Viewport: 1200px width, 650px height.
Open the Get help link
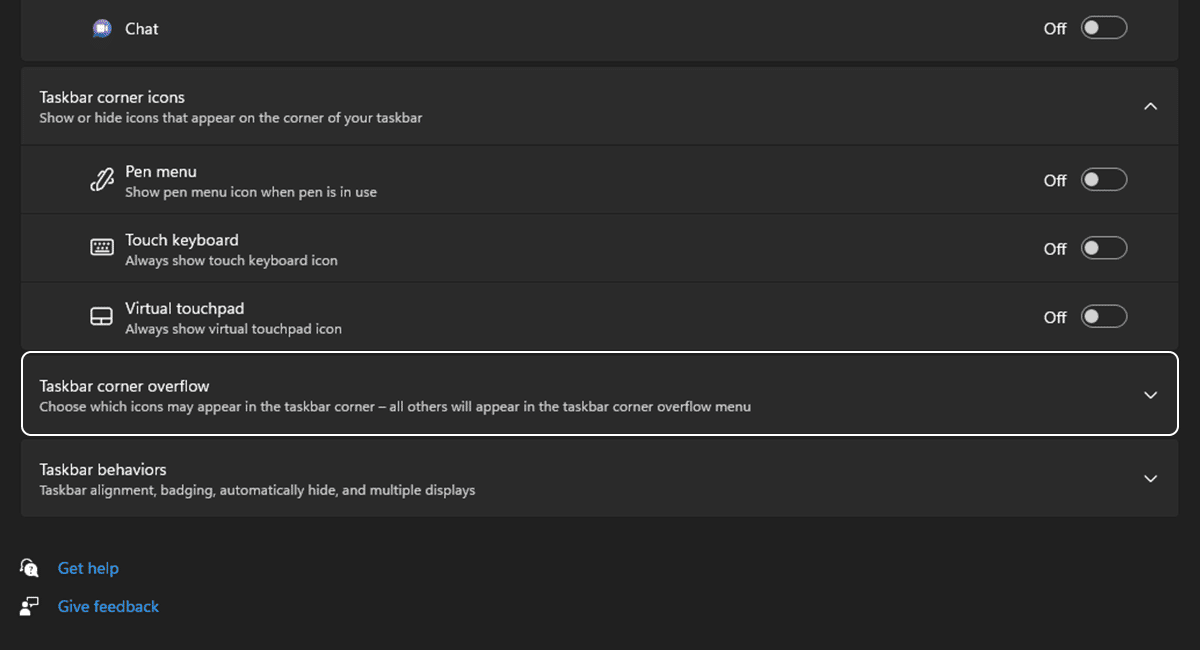[x=88, y=567]
